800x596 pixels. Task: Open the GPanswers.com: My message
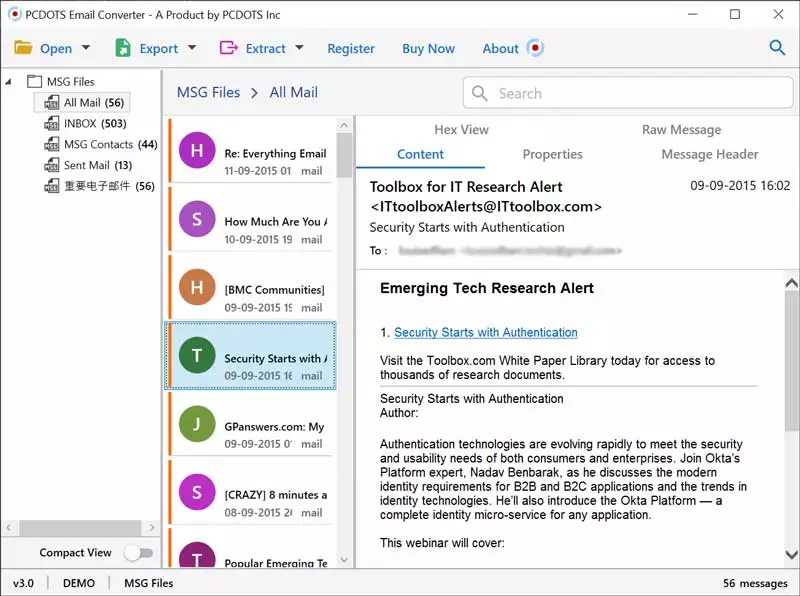coord(251,424)
